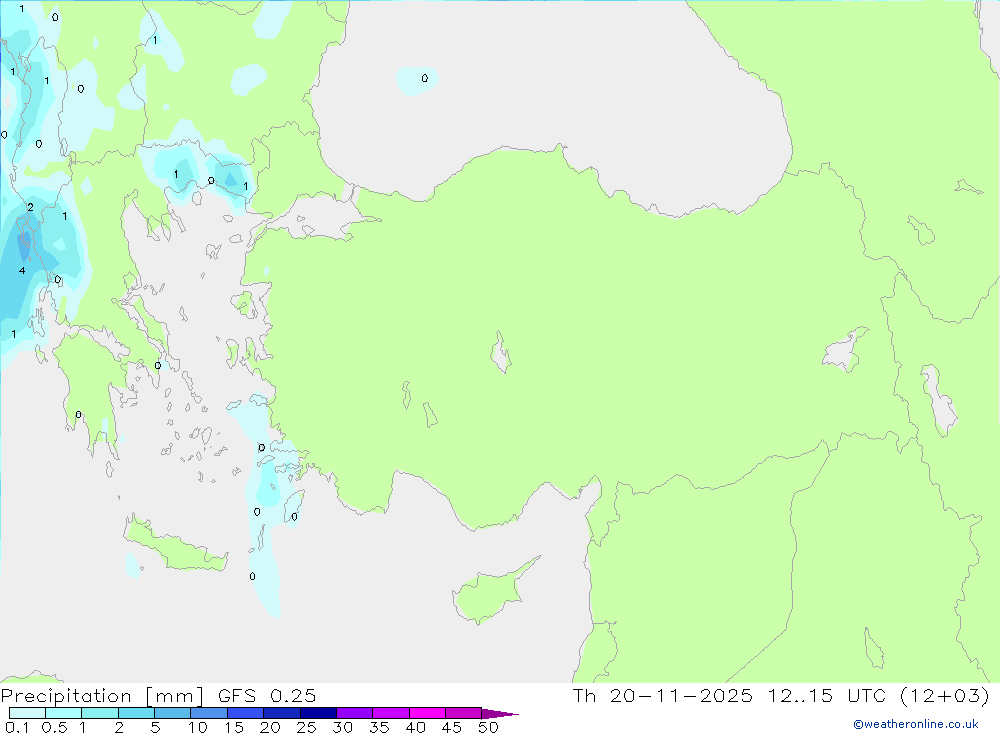This screenshot has width=1000, height=733.
Task: Click the legend scale label "35"
Action: (379, 727)
